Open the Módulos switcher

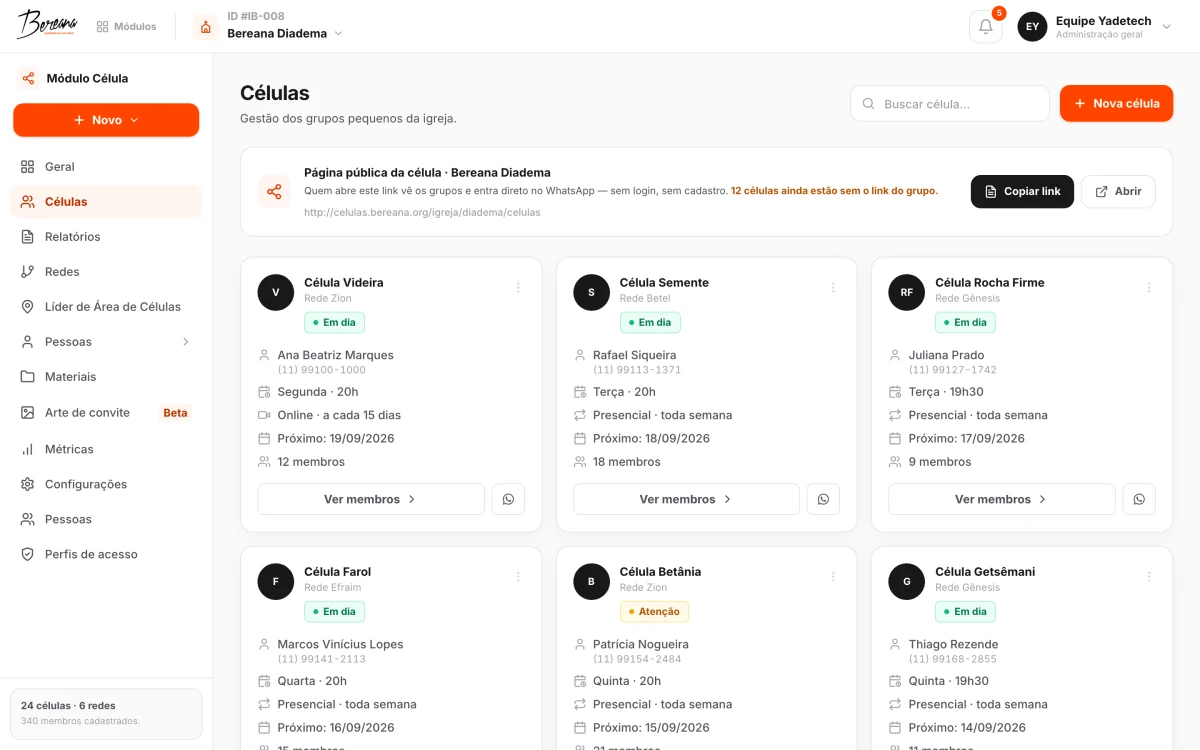pos(127,27)
